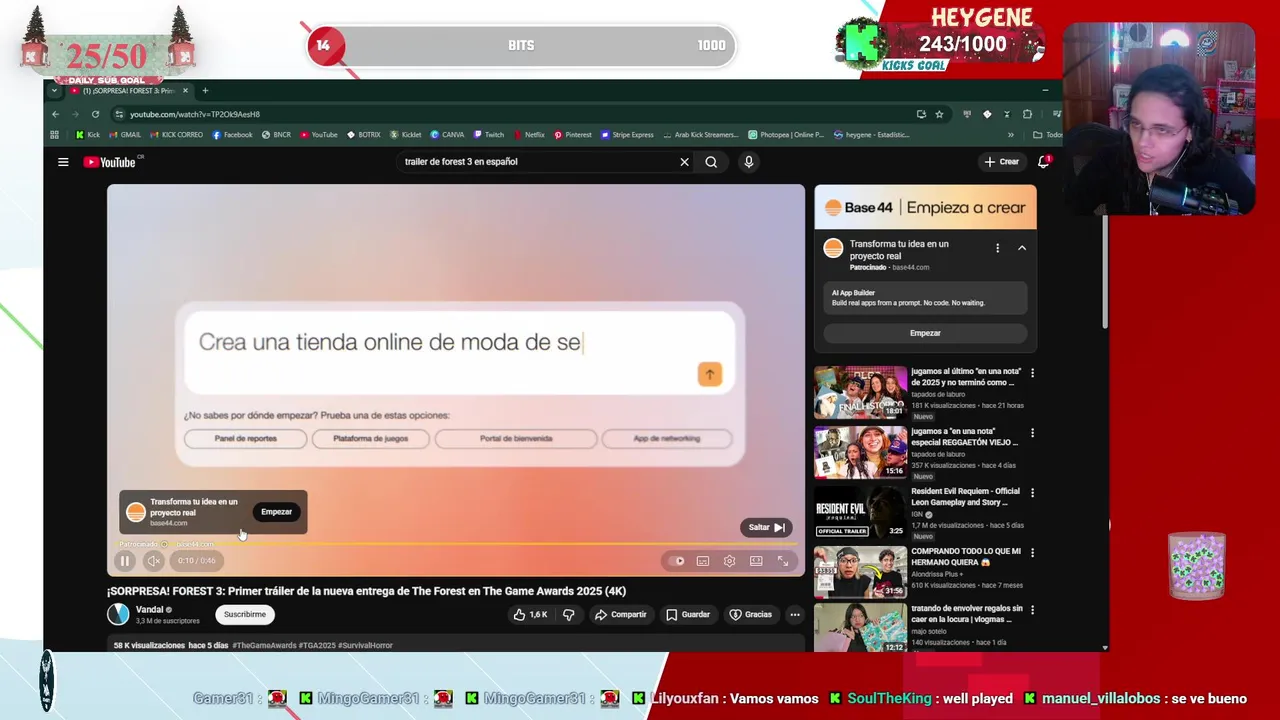Pause the video with the pause button

(125, 561)
